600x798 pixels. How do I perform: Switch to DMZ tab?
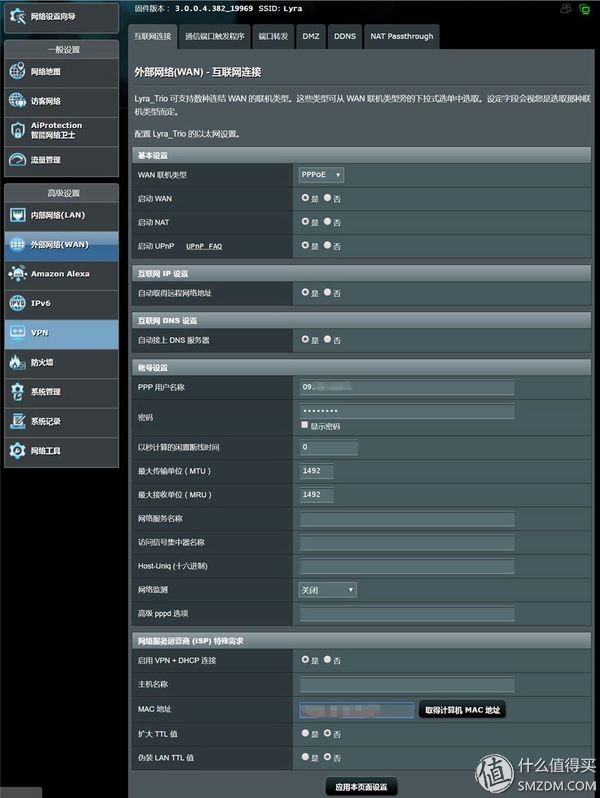tap(310, 36)
